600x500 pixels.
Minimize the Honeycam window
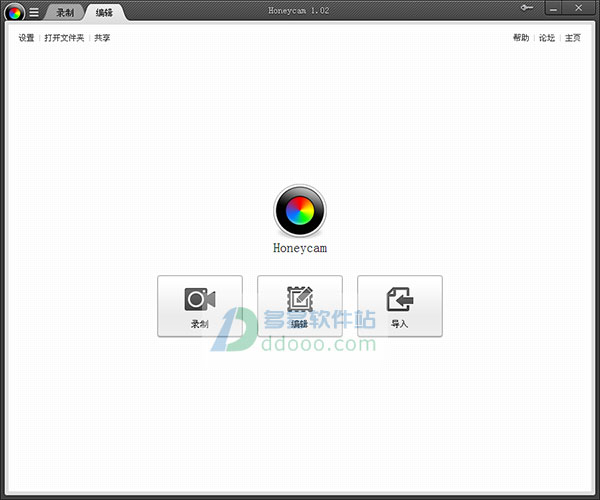click(553, 9)
